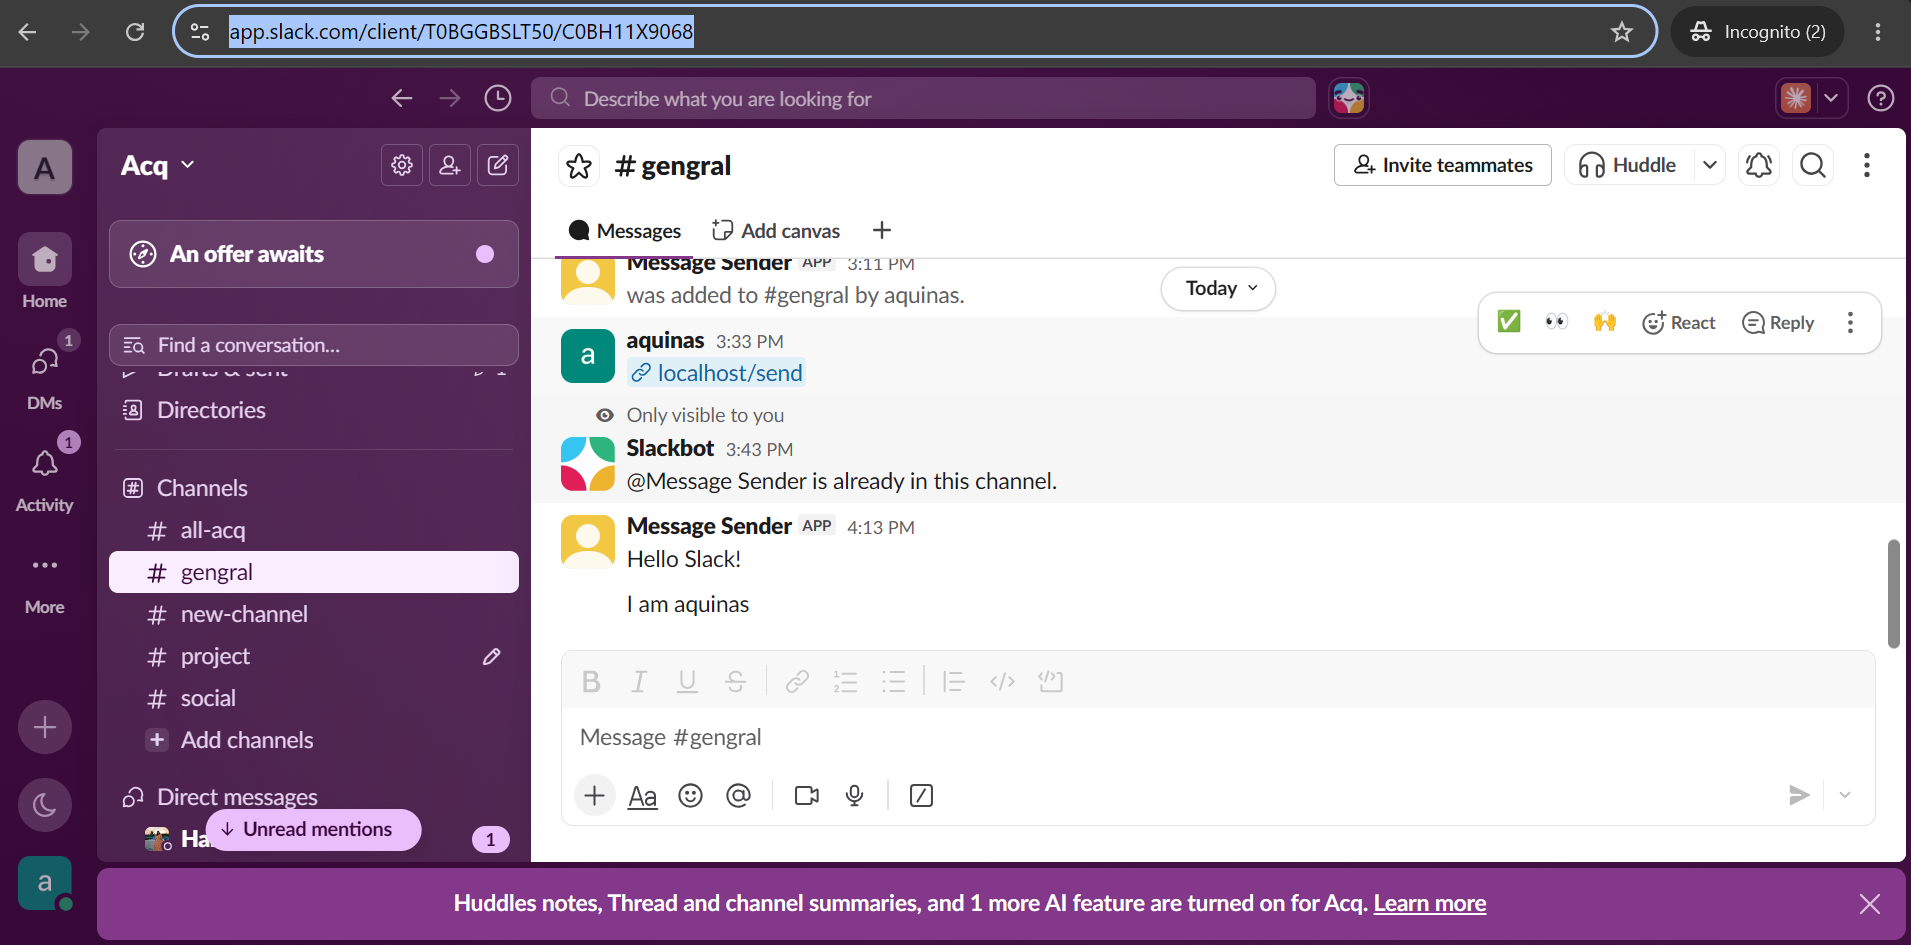Open DMs in the left rail

pyautogui.click(x=45, y=374)
